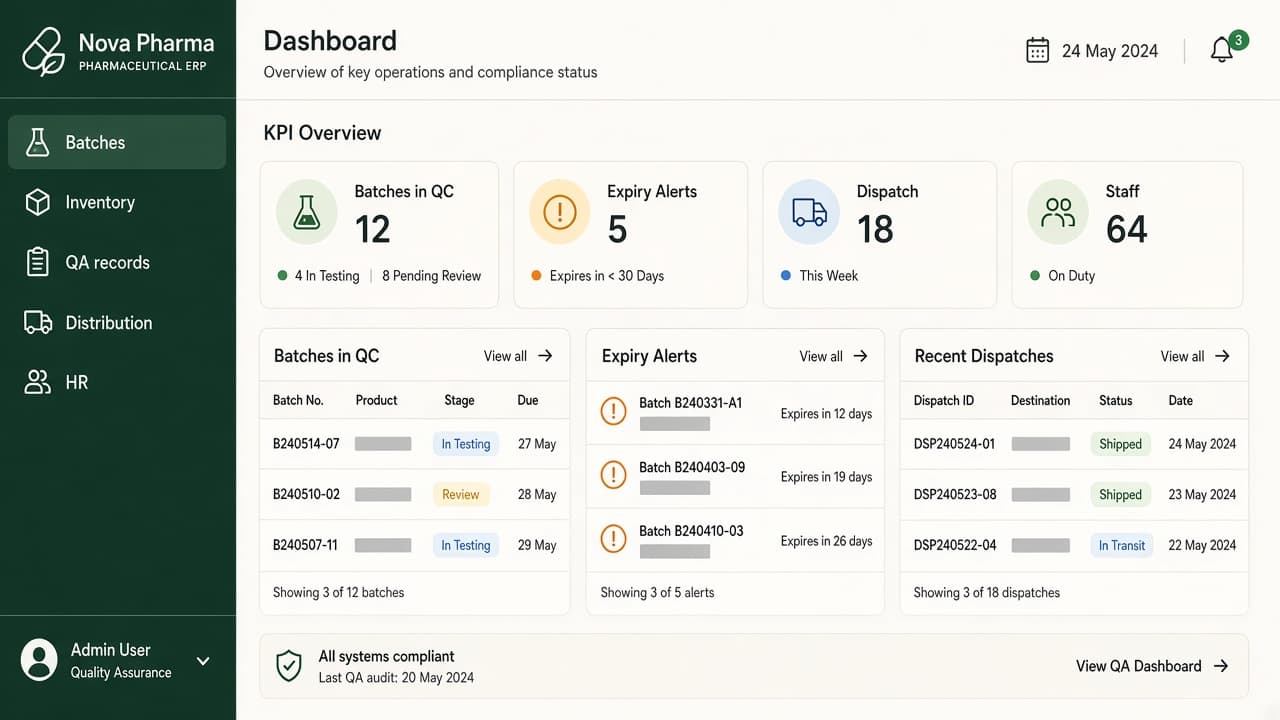Select batch number B240514-07
The image size is (1280, 720).
click(x=306, y=444)
